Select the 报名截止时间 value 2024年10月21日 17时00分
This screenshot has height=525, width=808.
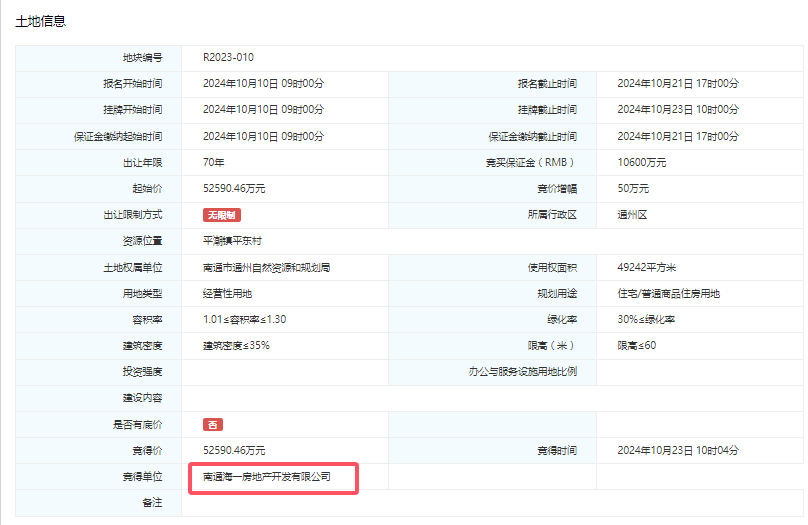(x=678, y=83)
